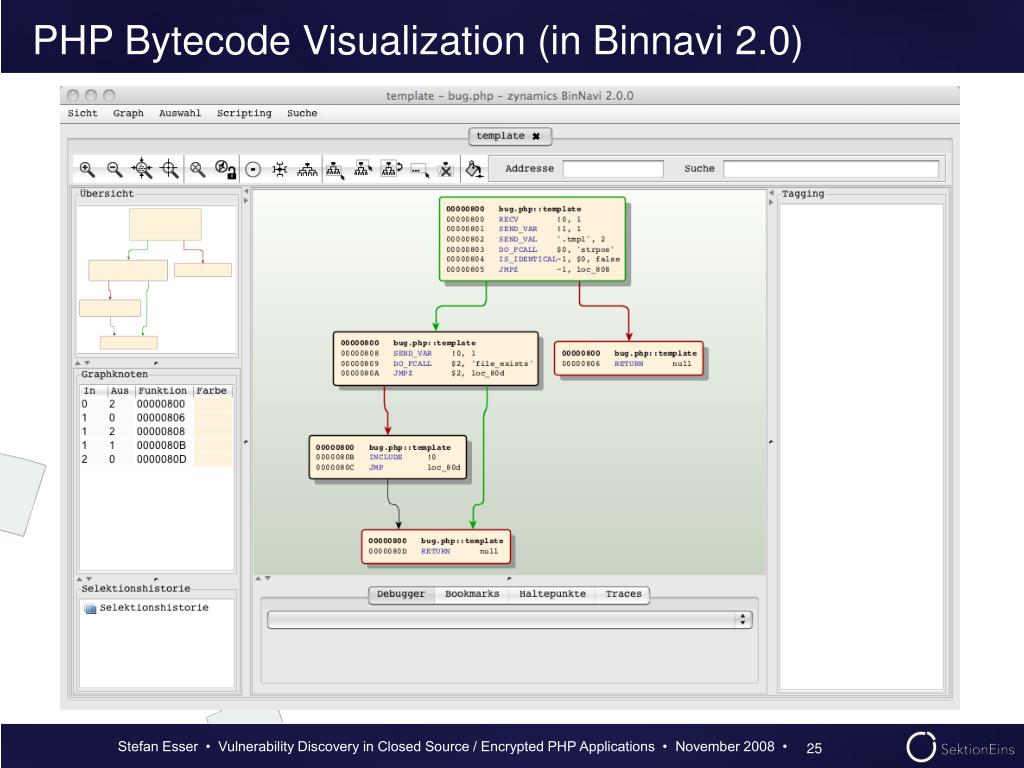Collapse left panel using splitter arrows
The width and height of the screenshot is (1024, 768).
(x=246, y=196)
